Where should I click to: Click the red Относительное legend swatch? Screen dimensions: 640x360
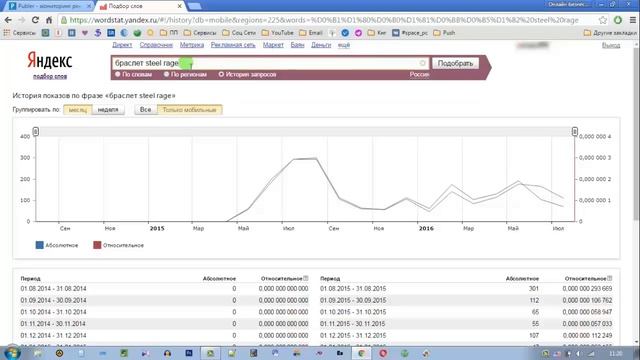click(97, 245)
